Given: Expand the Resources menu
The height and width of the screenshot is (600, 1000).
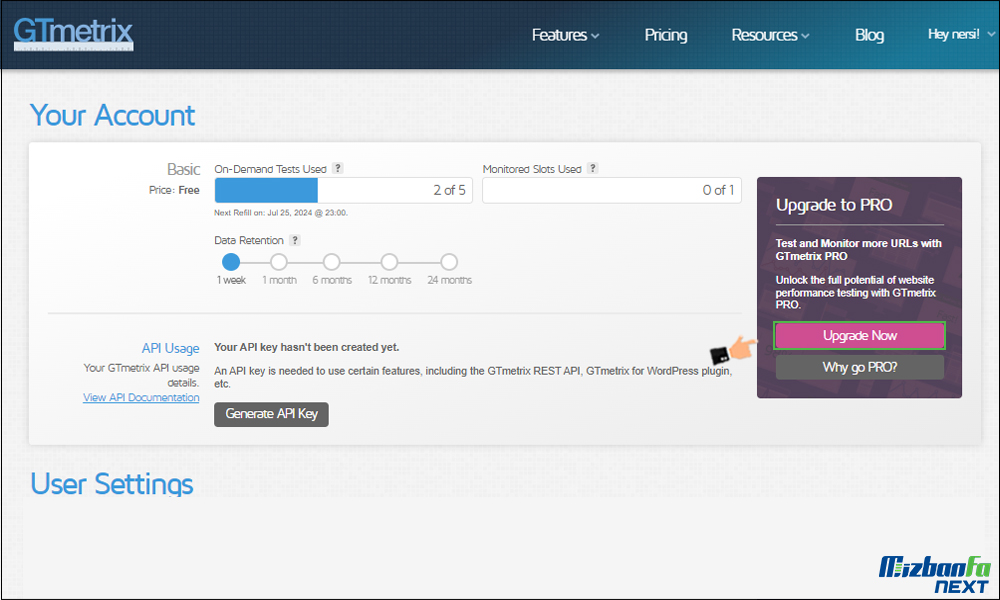Looking at the screenshot, I should tap(770, 35).
